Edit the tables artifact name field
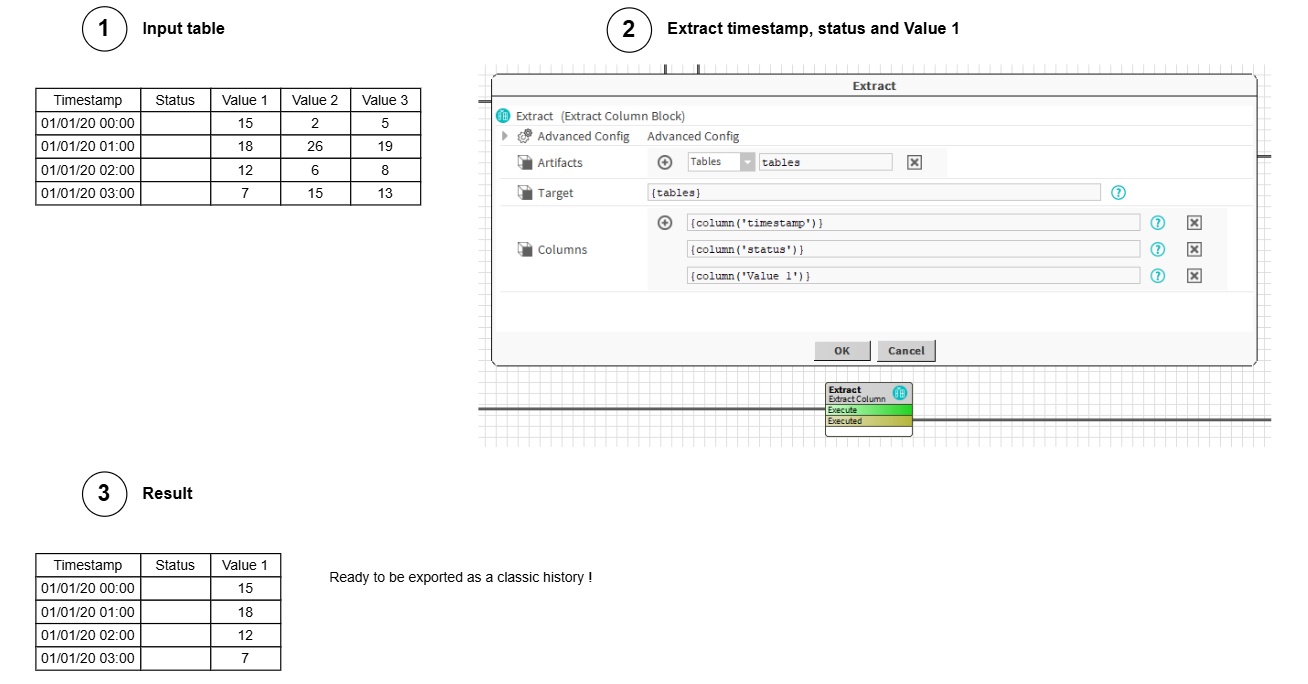1308x684 pixels. (x=825, y=162)
